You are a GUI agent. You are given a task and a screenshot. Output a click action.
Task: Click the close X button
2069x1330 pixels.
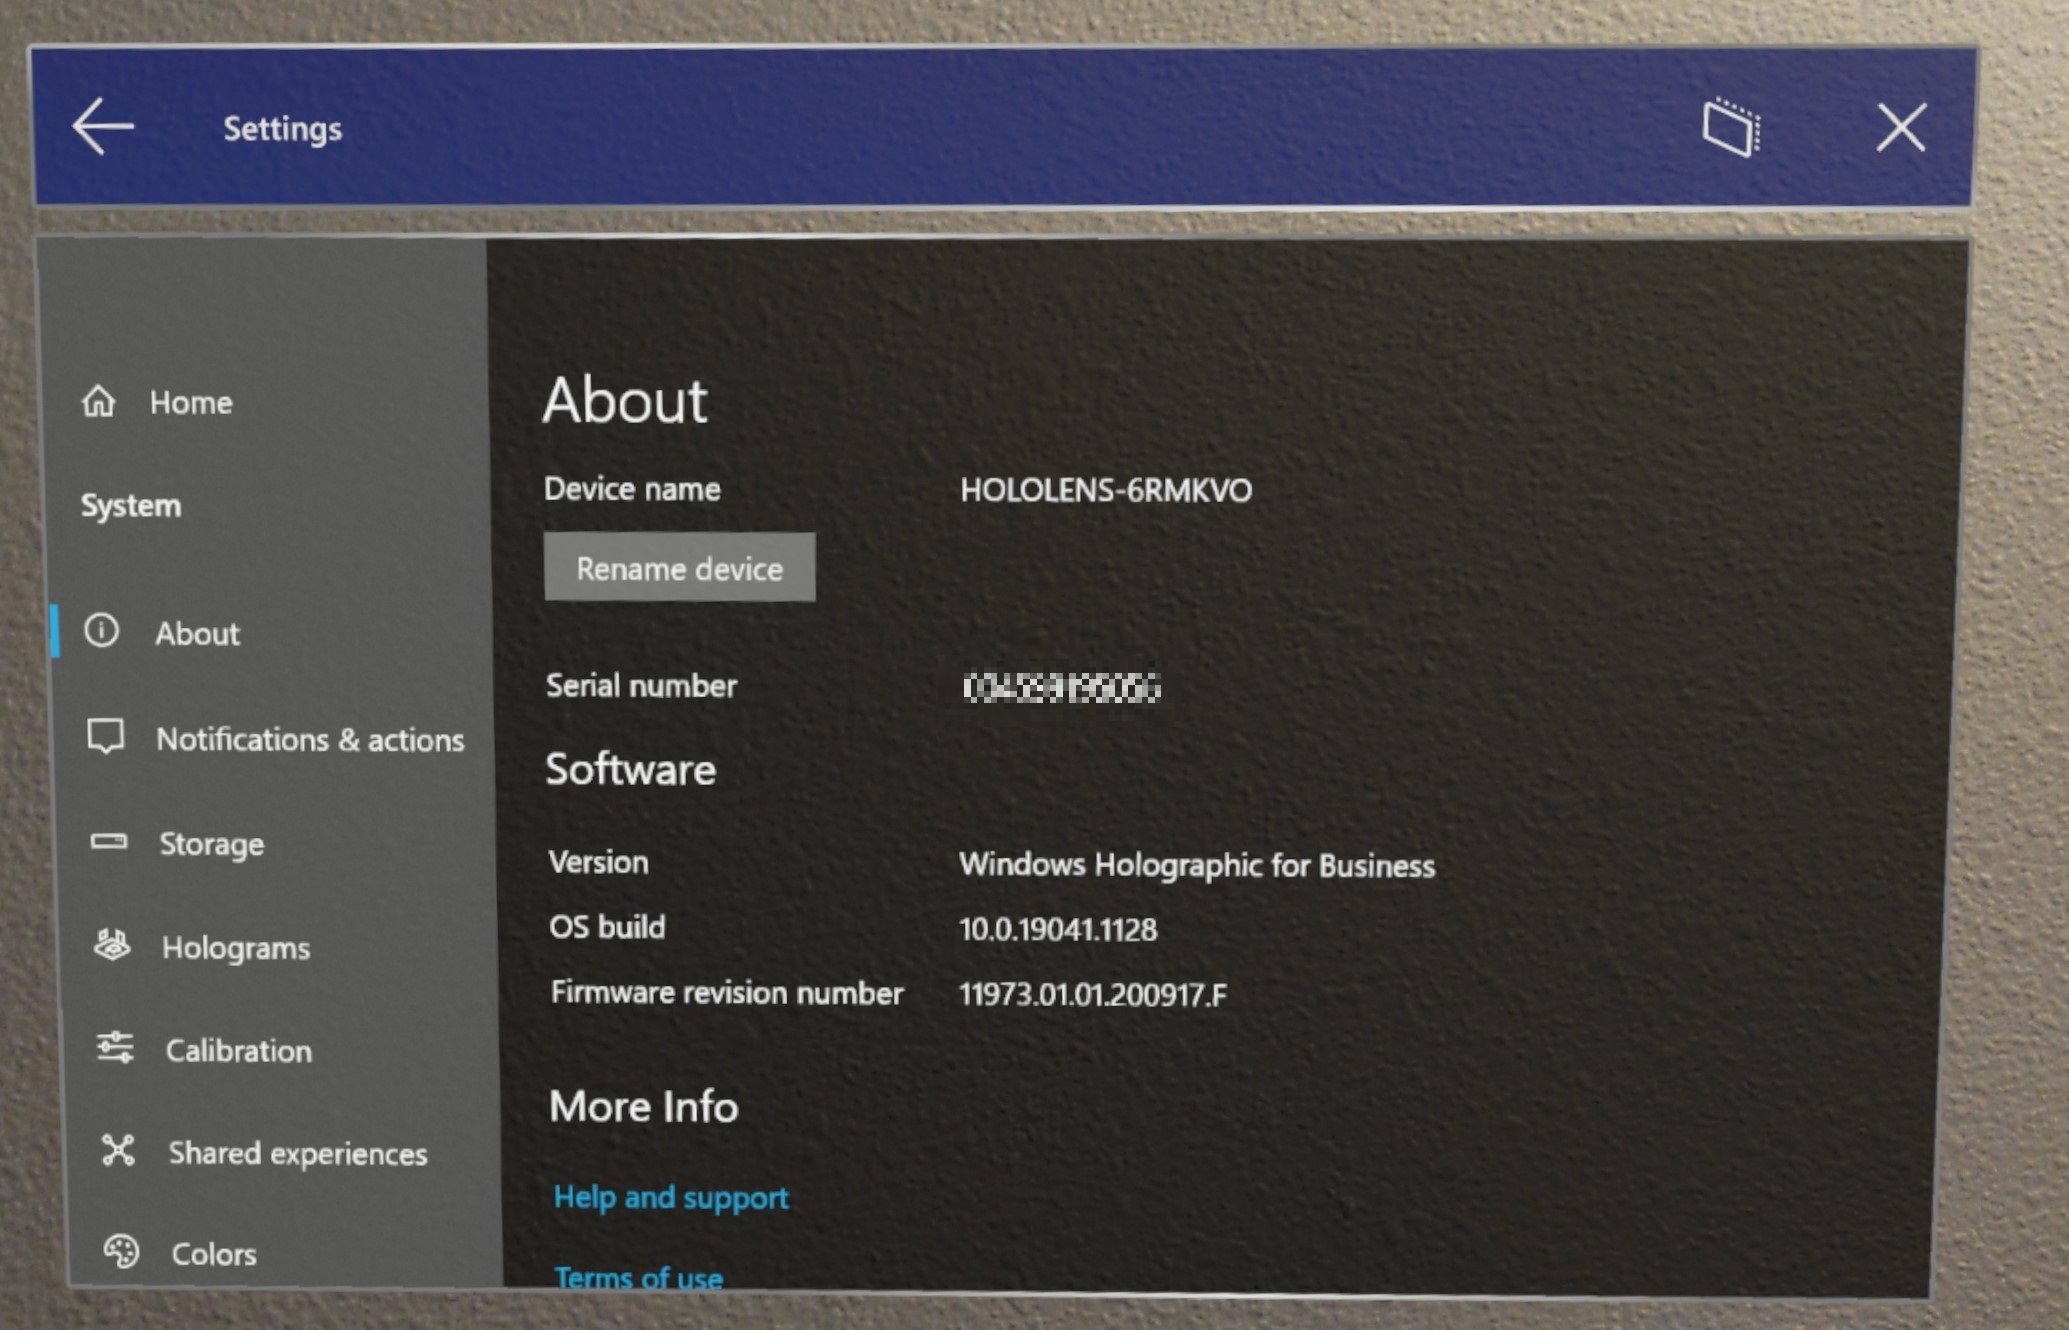point(1902,128)
